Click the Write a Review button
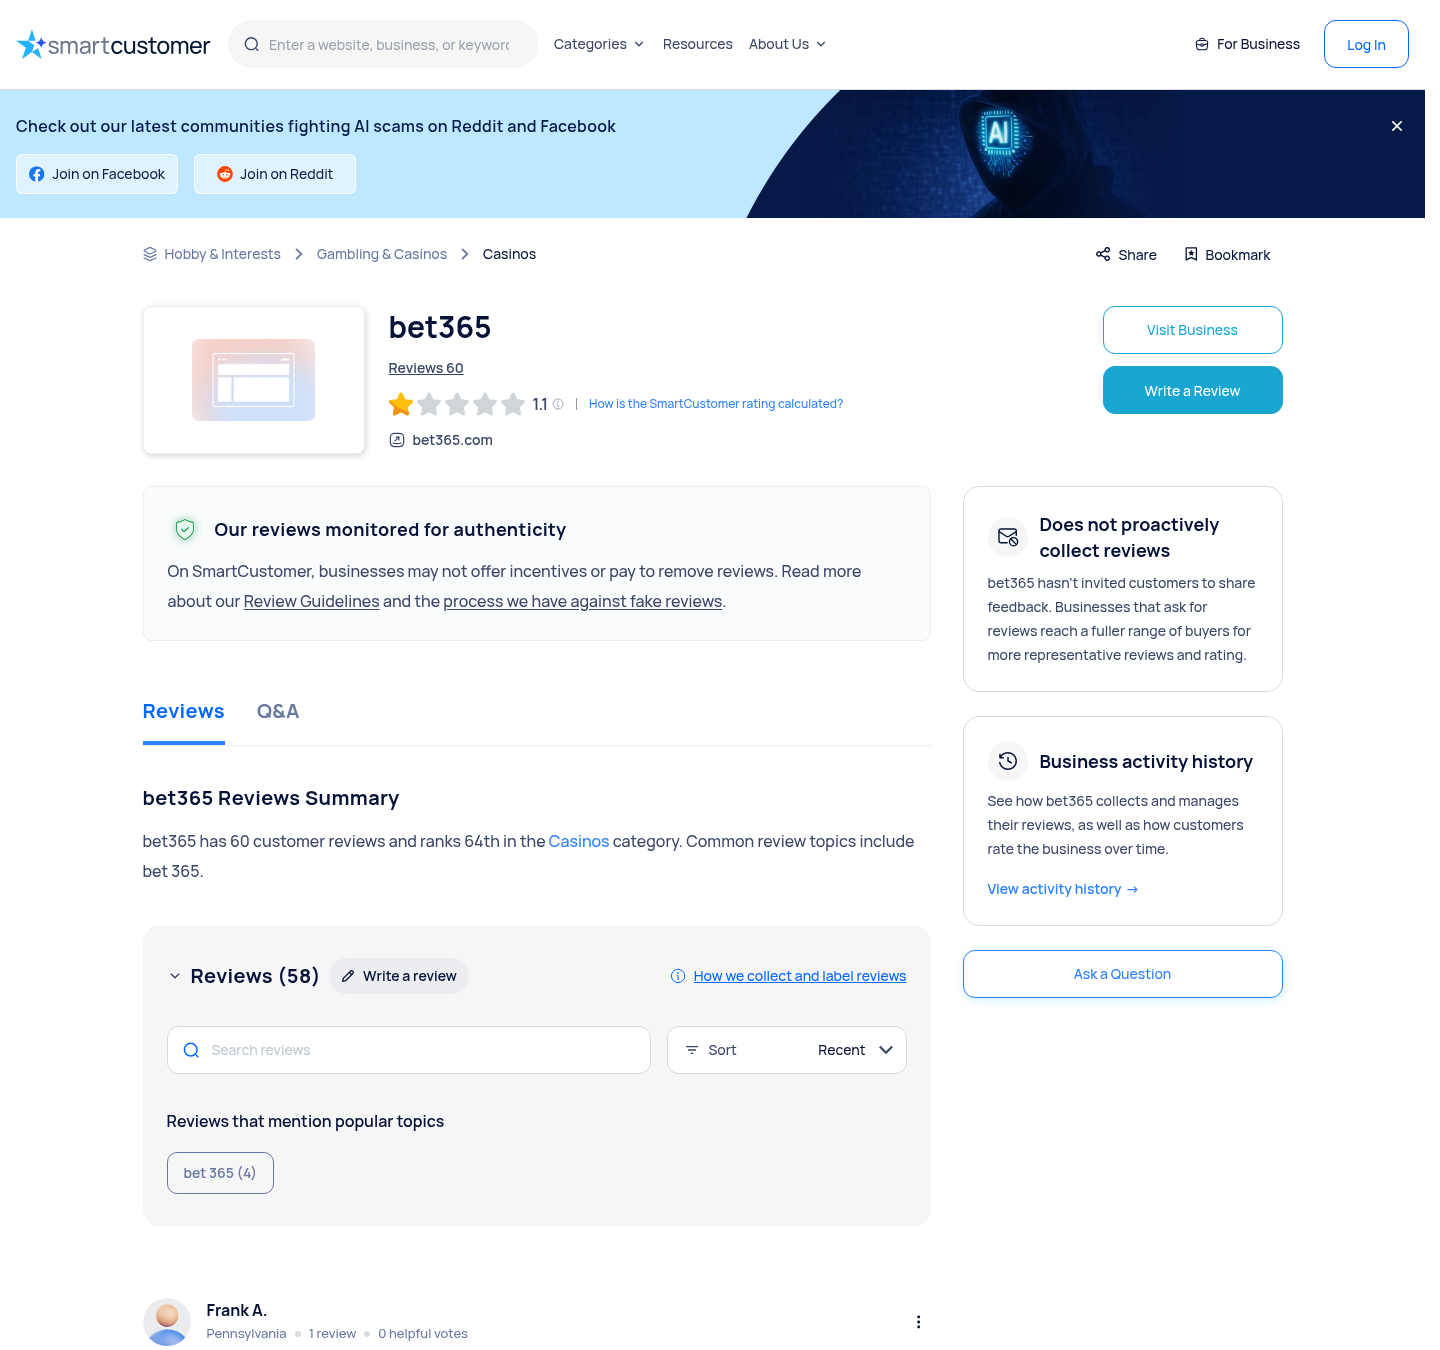This screenshot has height=1350, width=1440. tap(1193, 390)
